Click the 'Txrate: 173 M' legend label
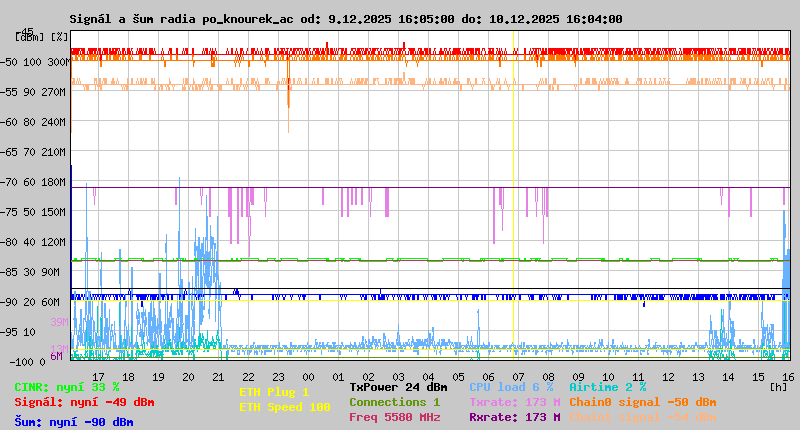The height and width of the screenshot is (430, 800). click(515, 402)
